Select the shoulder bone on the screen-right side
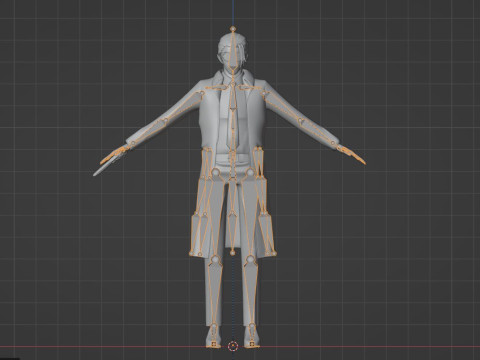Screen dimensions: 480x360 pyautogui.click(x=250, y=88)
